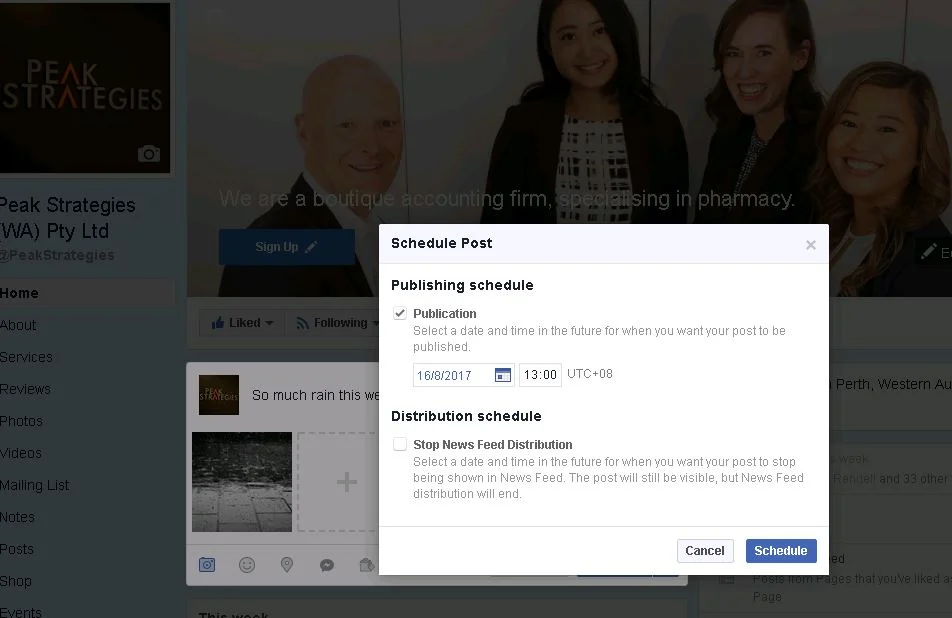Image resolution: width=952 pixels, height=618 pixels.
Task: Click the Peak Strategies profile picture
Action: [x=85, y=87]
